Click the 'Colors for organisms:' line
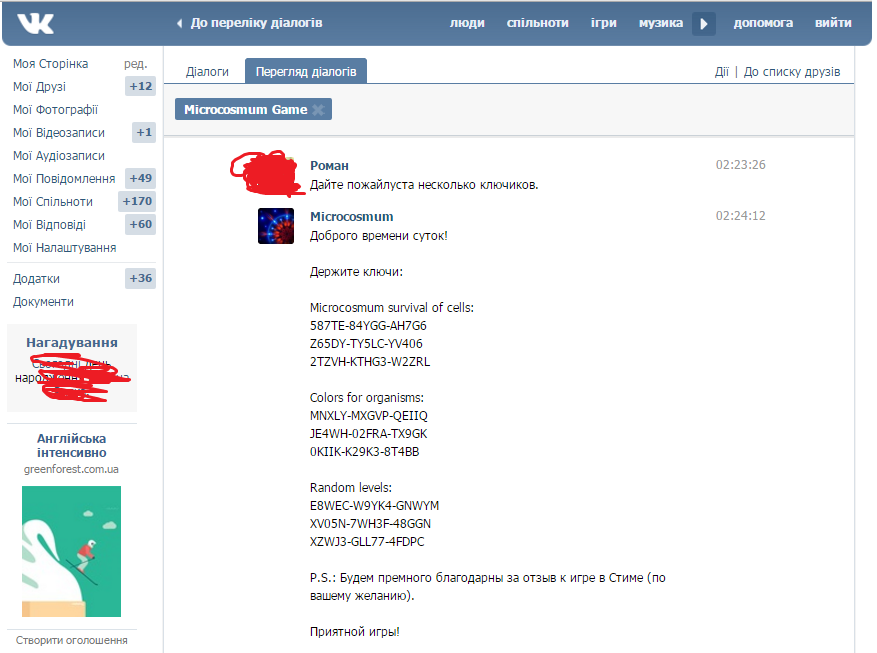The width and height of the screenshot is (877, 653). 367,398
